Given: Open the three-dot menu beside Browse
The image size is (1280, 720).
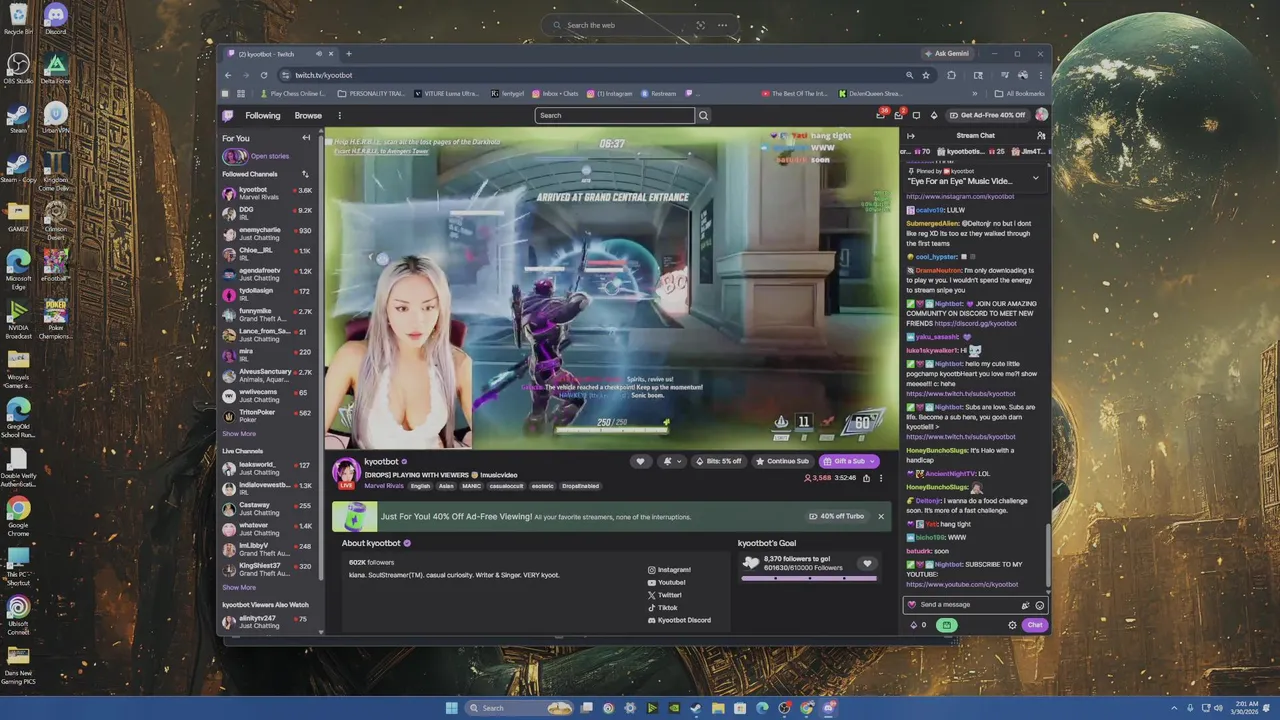Looking at the screenshot, I should coord(339,115).
